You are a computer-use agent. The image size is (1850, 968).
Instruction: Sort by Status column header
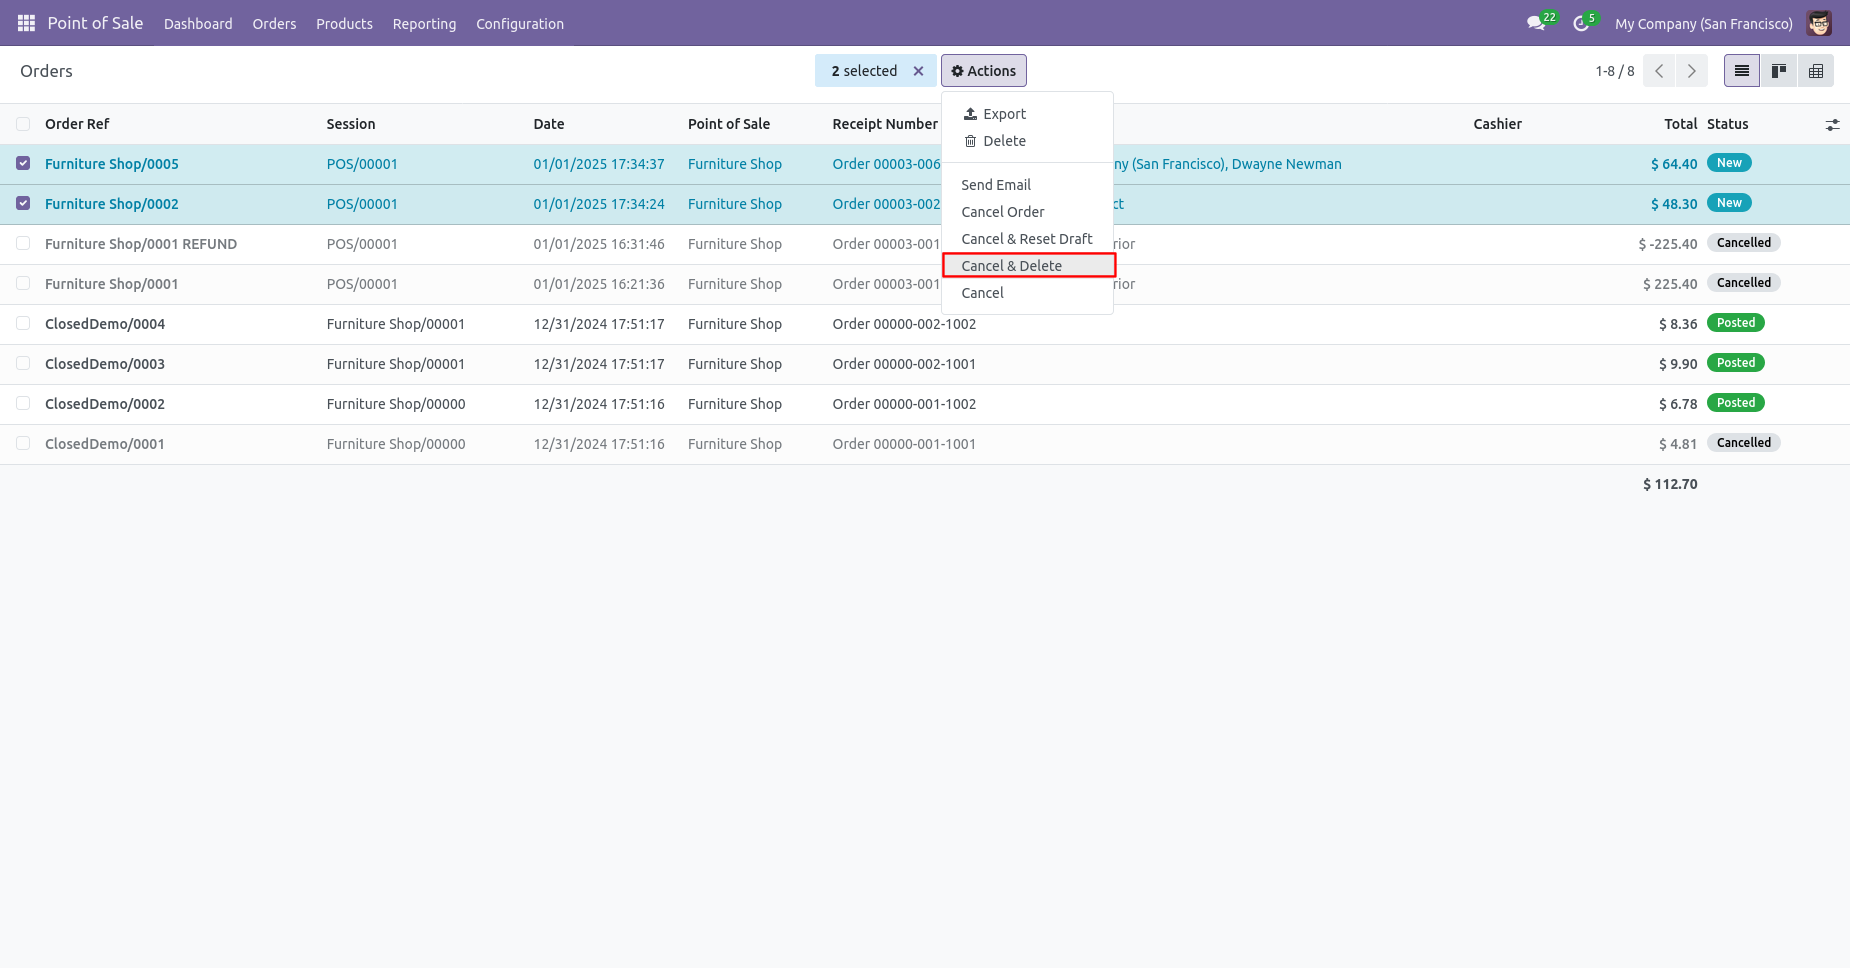coord(1728,124)
